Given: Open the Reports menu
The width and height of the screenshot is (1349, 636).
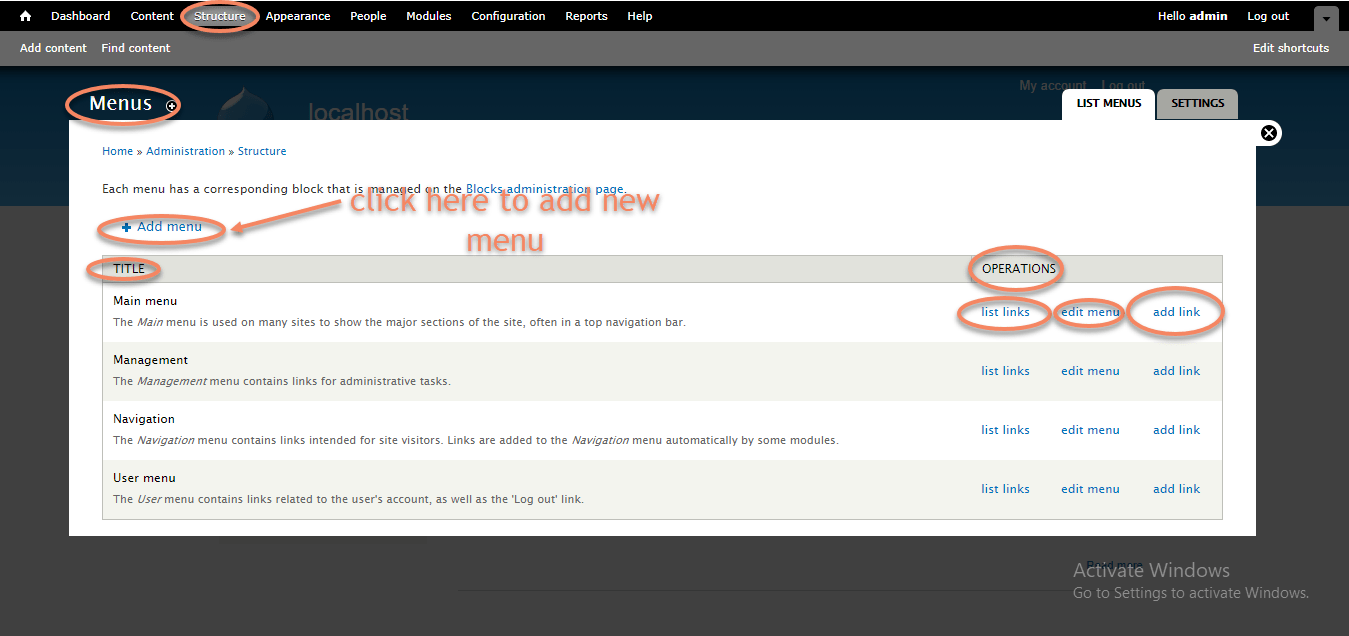Looking at the screenshot, I should click(586, 16).
